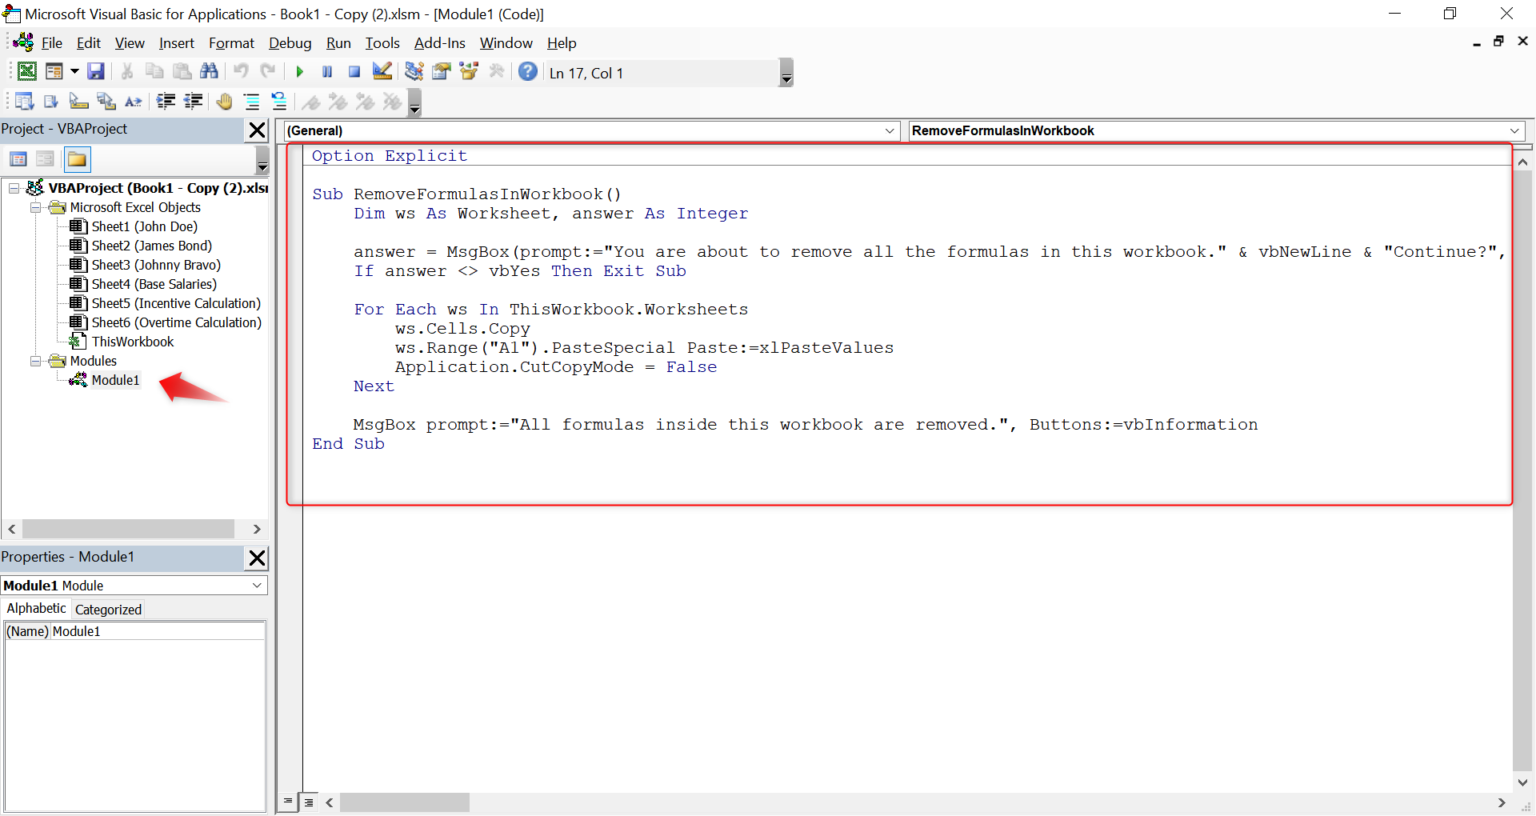Switch to Categorized properties tab
Screen dimensions: 1536x816
pos(108,609)
